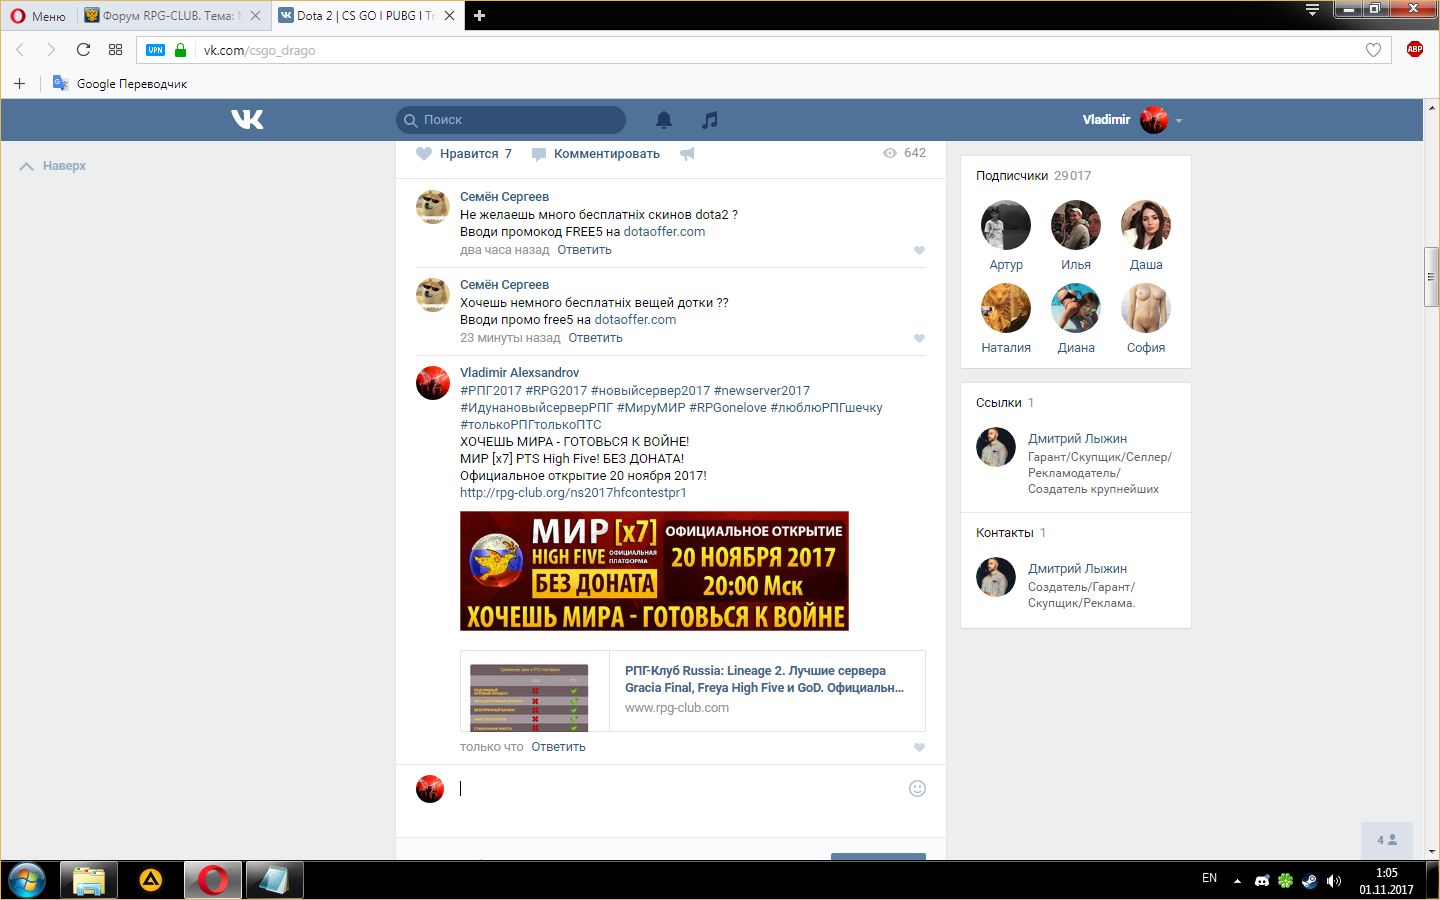Switch to the Форум RPG-CLUB tab
This screenshot has height=900, width=1440.
[170, 16]
